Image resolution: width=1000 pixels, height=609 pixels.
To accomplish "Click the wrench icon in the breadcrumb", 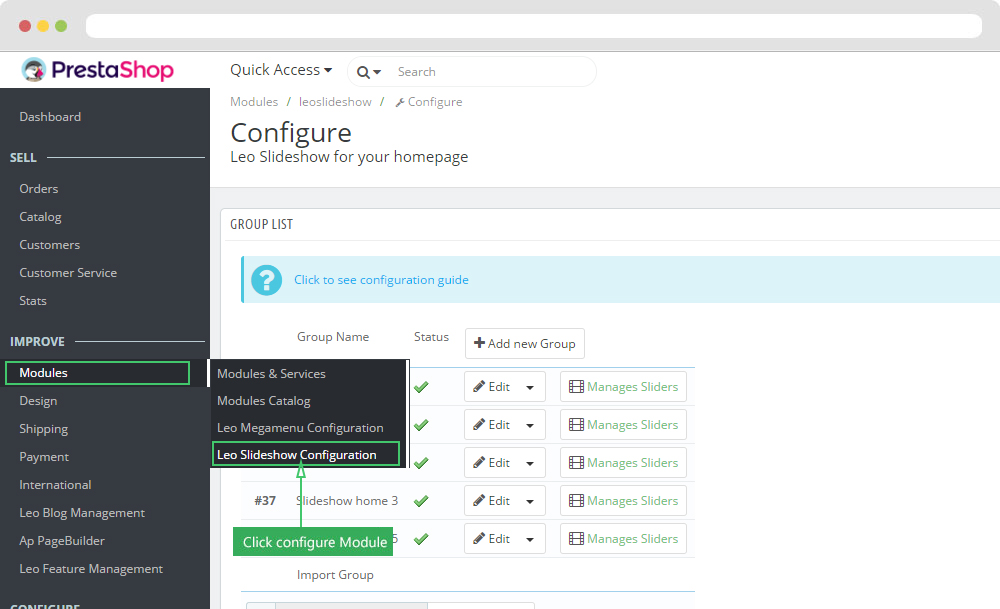I will 400,103.
